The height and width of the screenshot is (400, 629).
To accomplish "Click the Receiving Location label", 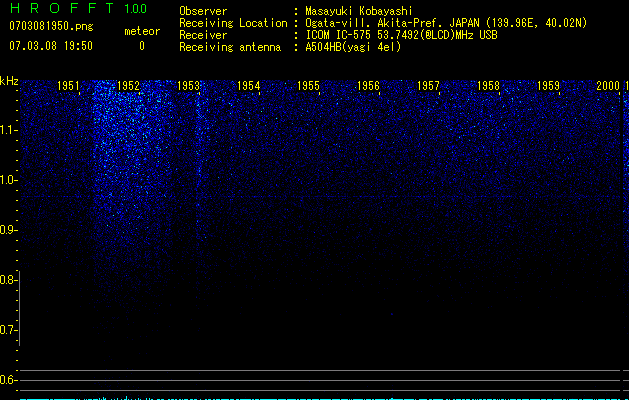I will pos(233,23).
